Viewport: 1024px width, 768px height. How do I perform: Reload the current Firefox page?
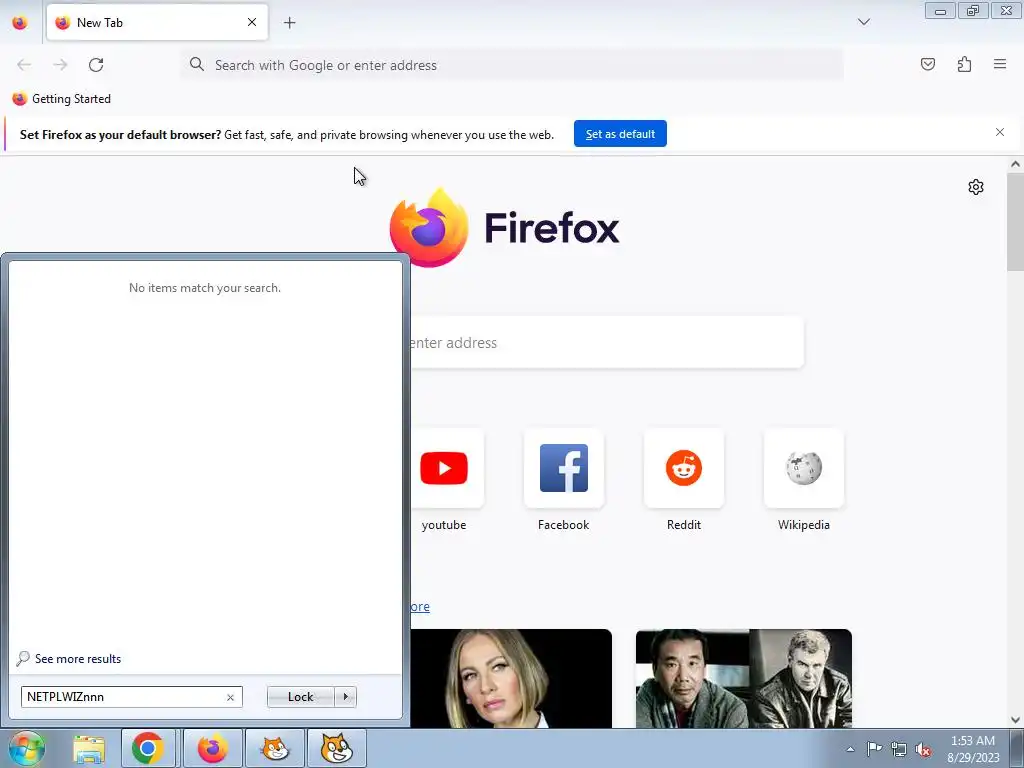click(96, 65)
